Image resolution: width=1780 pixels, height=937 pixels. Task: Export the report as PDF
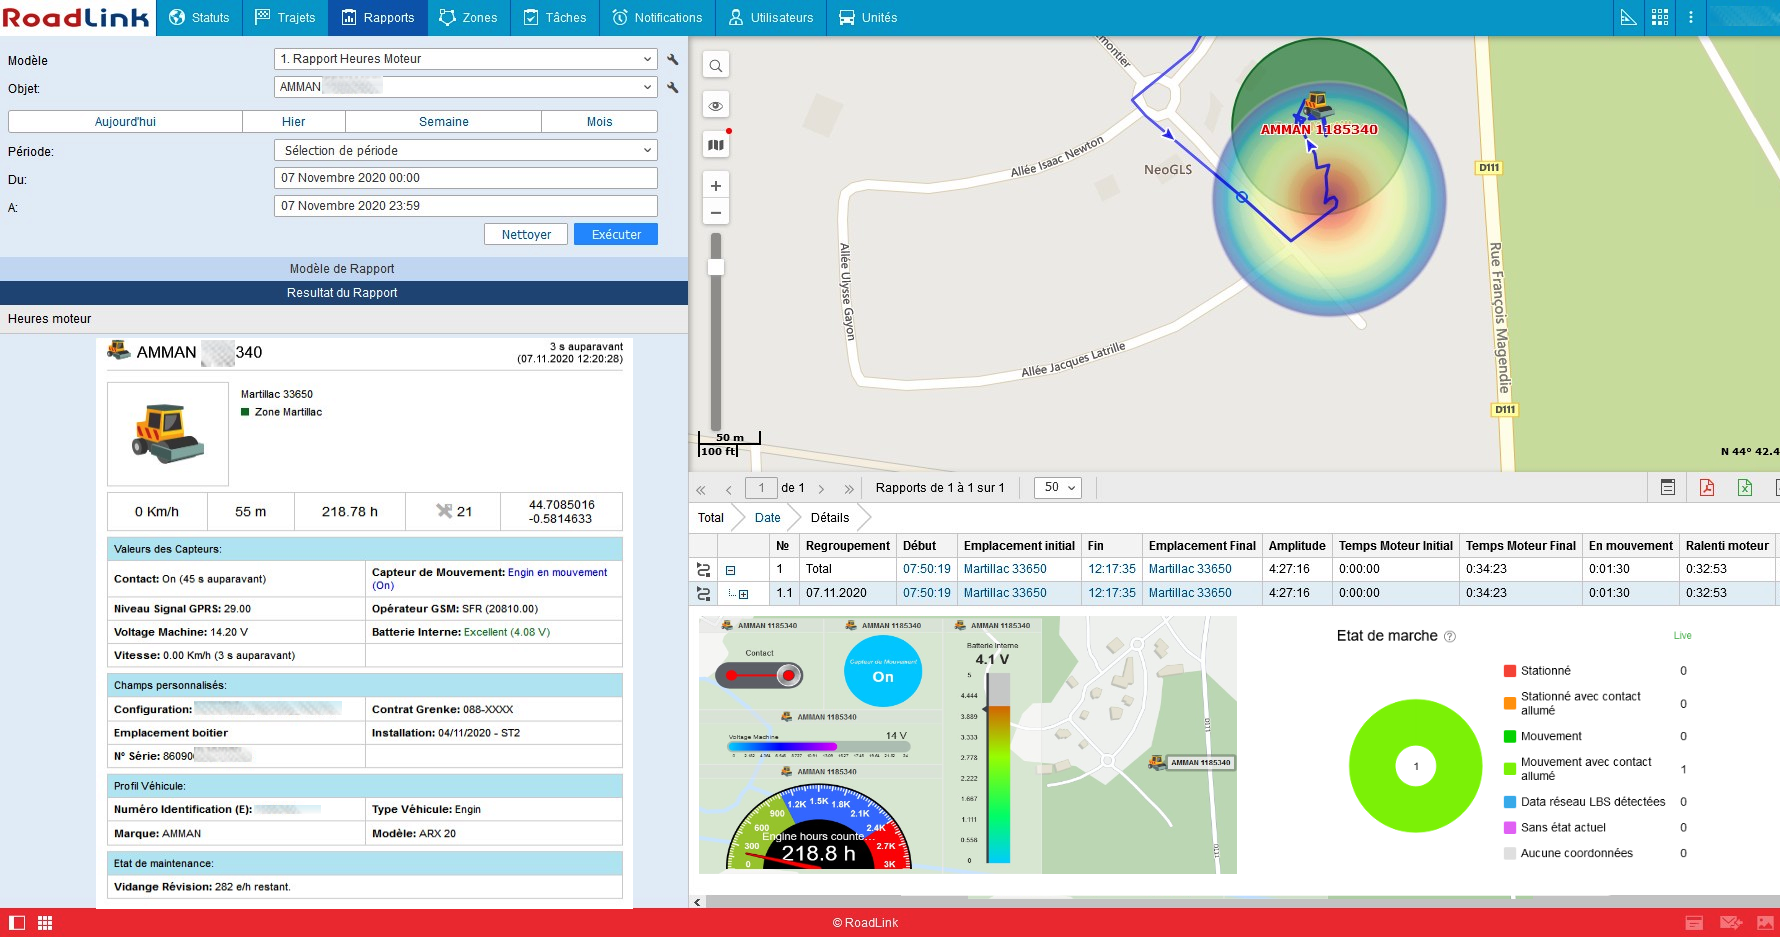point(1707,487)
